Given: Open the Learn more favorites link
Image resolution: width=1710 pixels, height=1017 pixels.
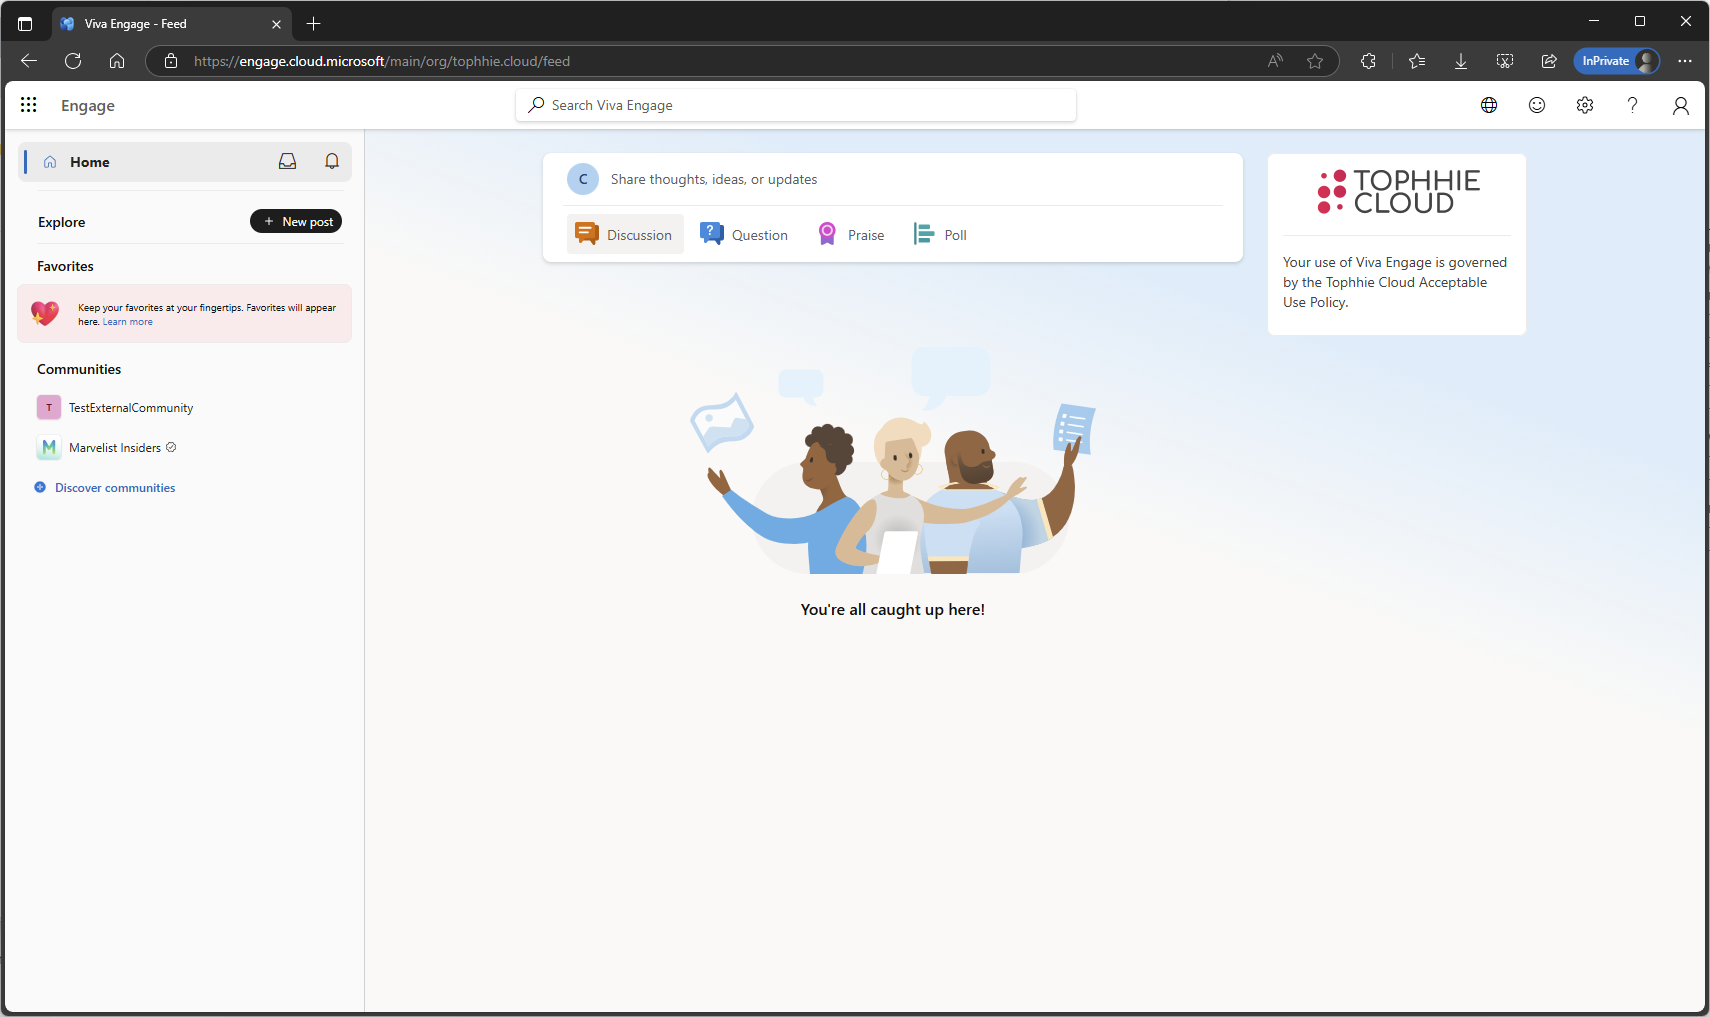Looking at the screenshot, I should 128,322.
